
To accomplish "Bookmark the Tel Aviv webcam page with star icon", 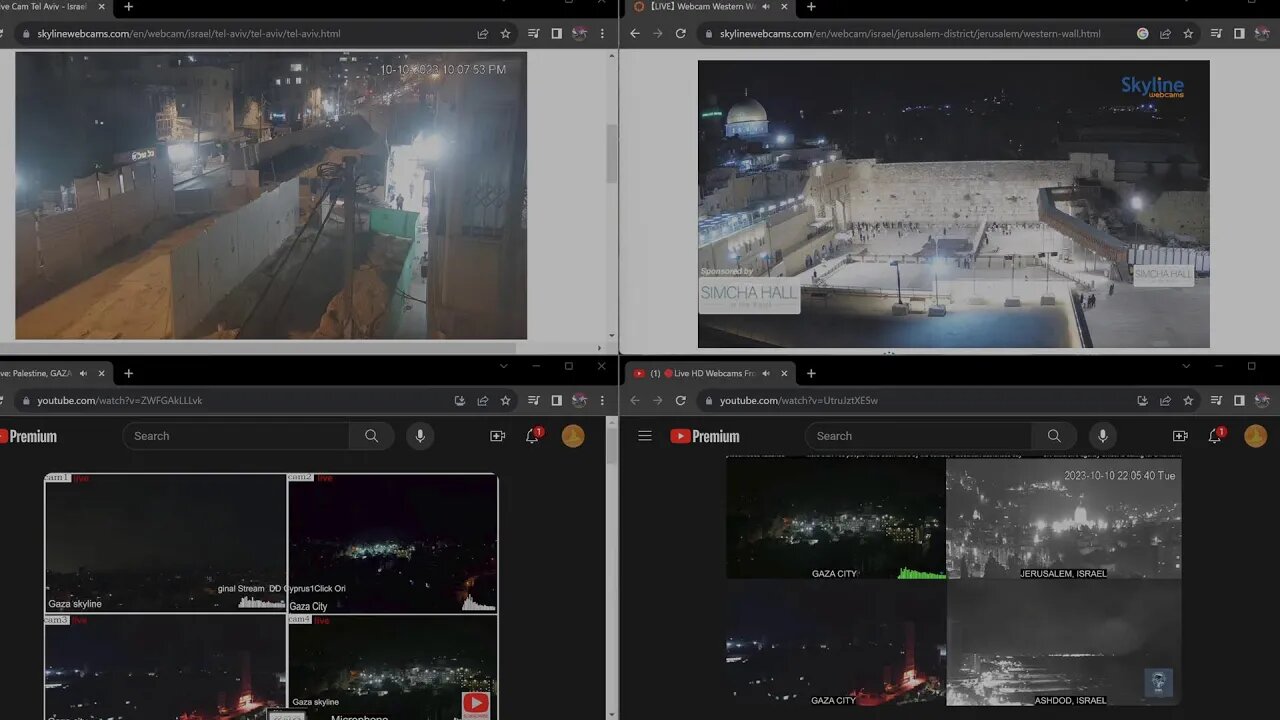I will (506, 34).
